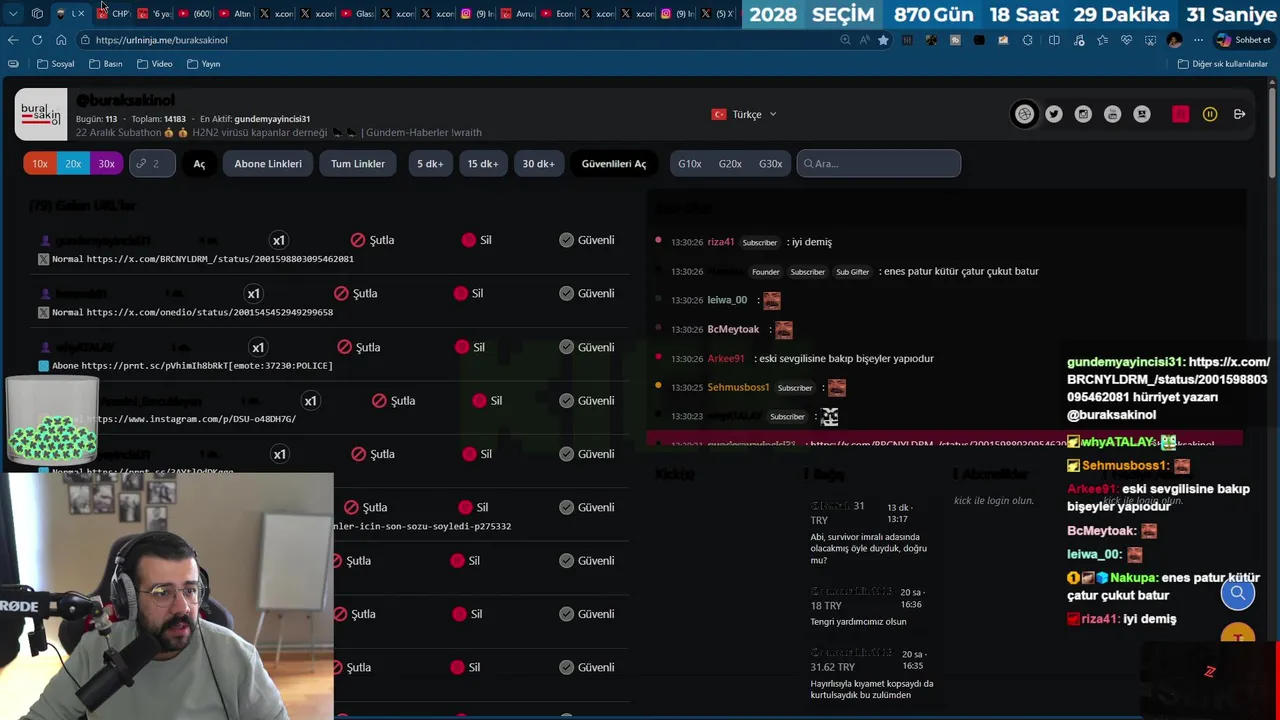The image size is (1280, 720).
Task: Open the Favorites list star icon
Action: click(1102, 40)
